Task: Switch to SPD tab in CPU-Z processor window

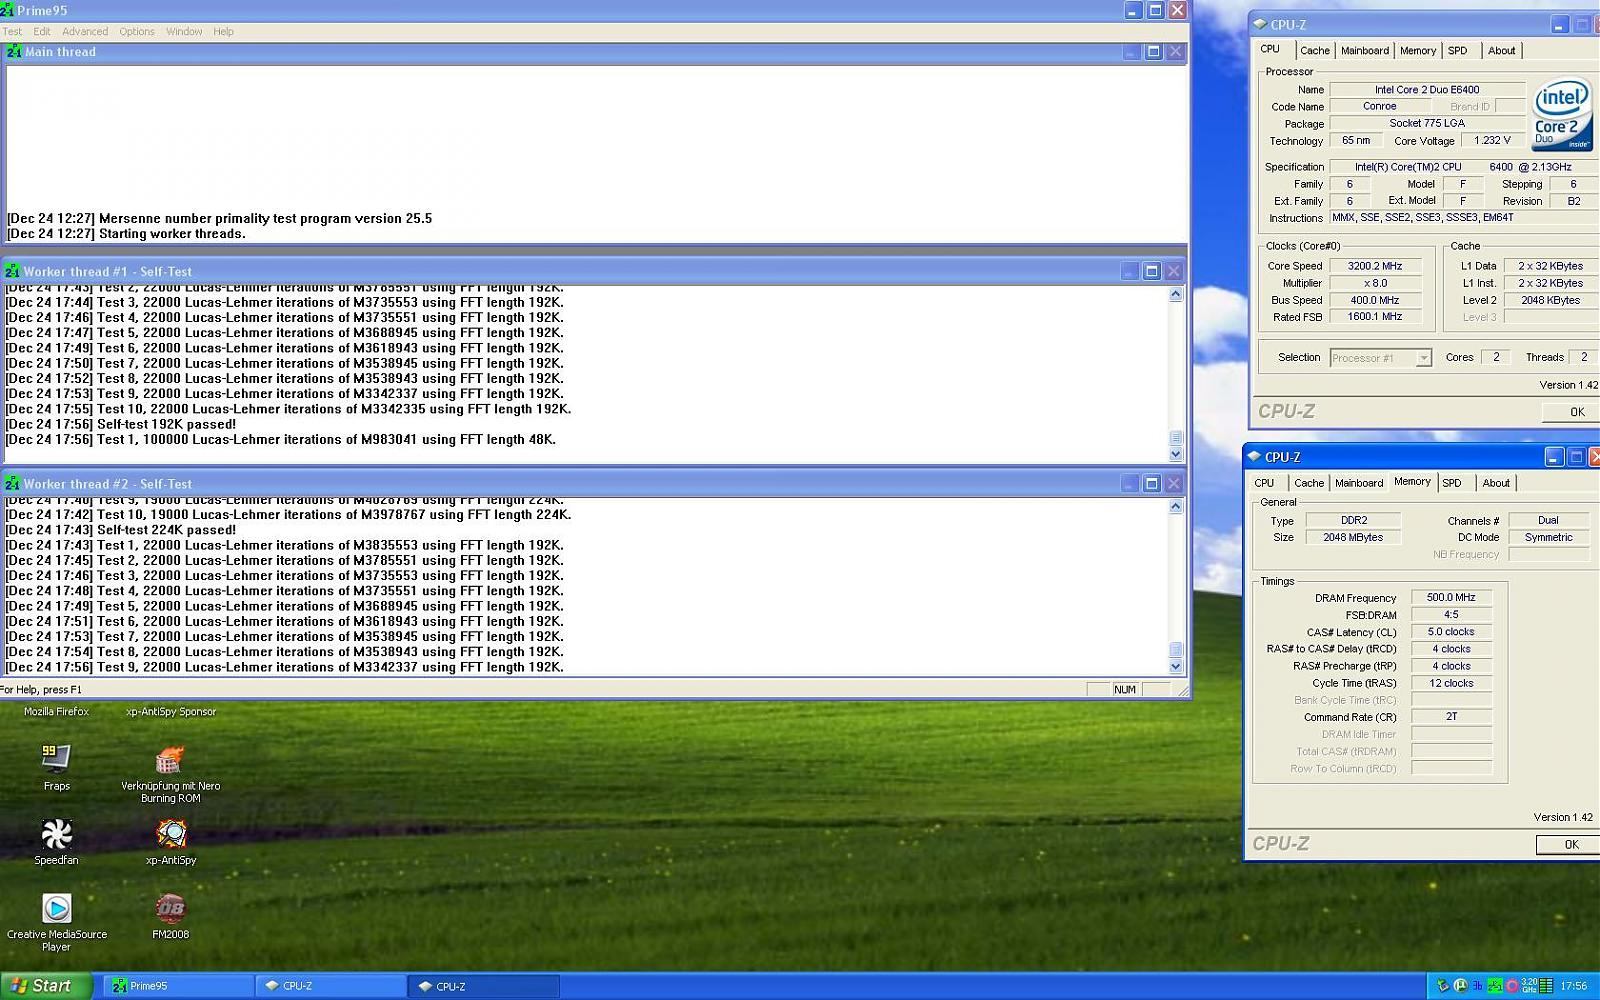Action: 1458,51
